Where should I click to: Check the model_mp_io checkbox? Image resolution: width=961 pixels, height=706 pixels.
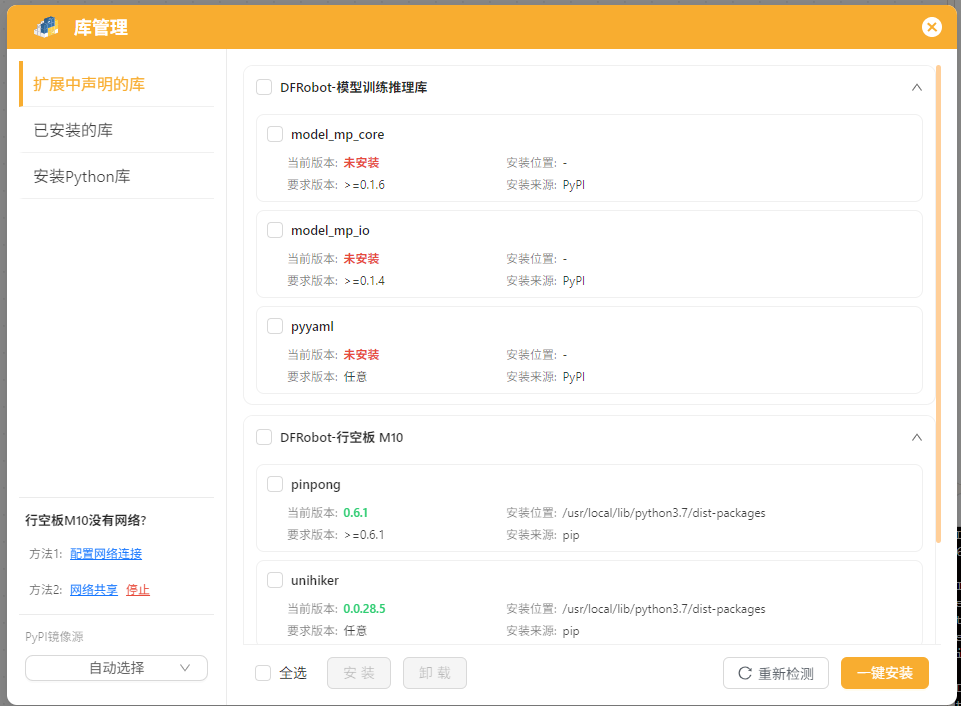point(275,230)
